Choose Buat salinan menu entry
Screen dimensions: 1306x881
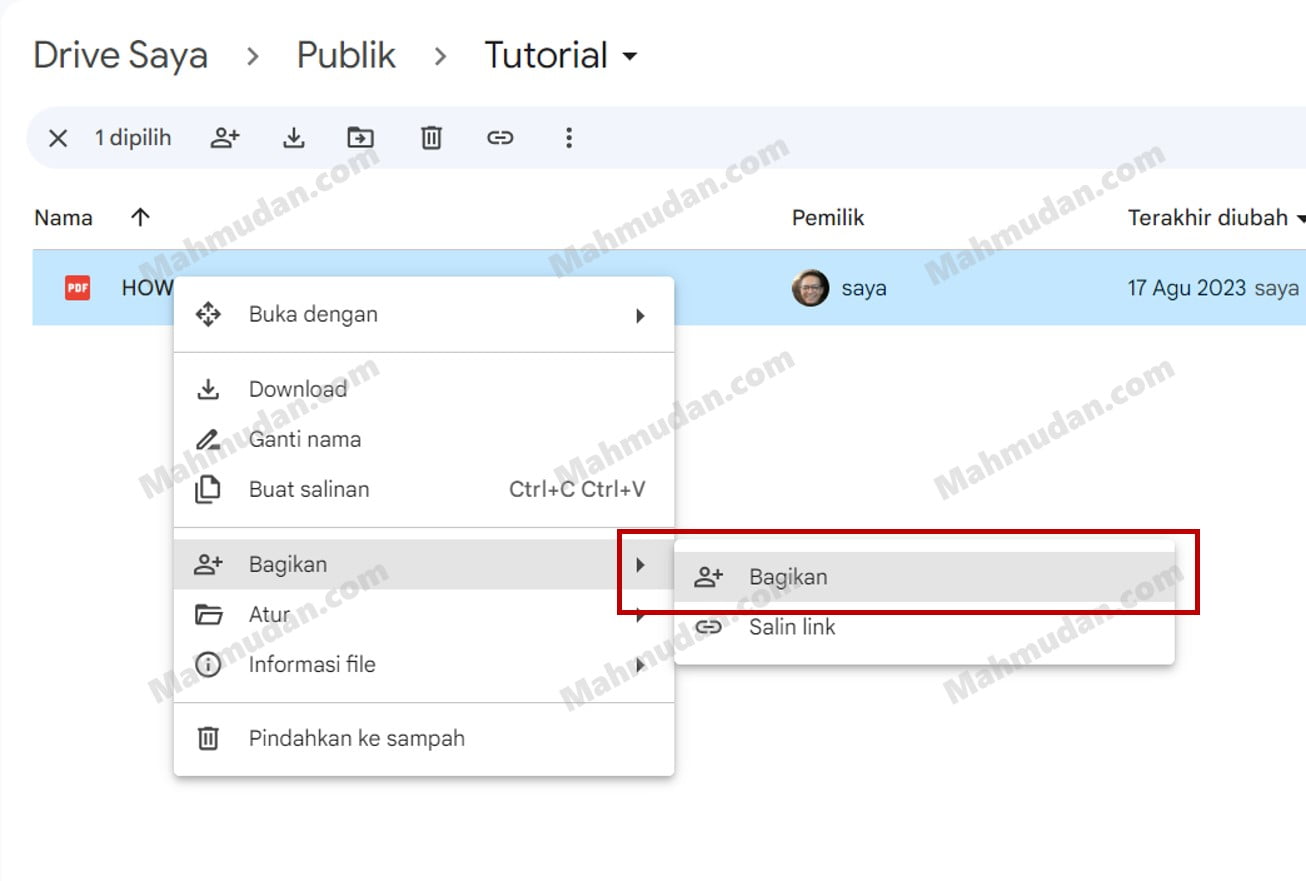(309, 489)
